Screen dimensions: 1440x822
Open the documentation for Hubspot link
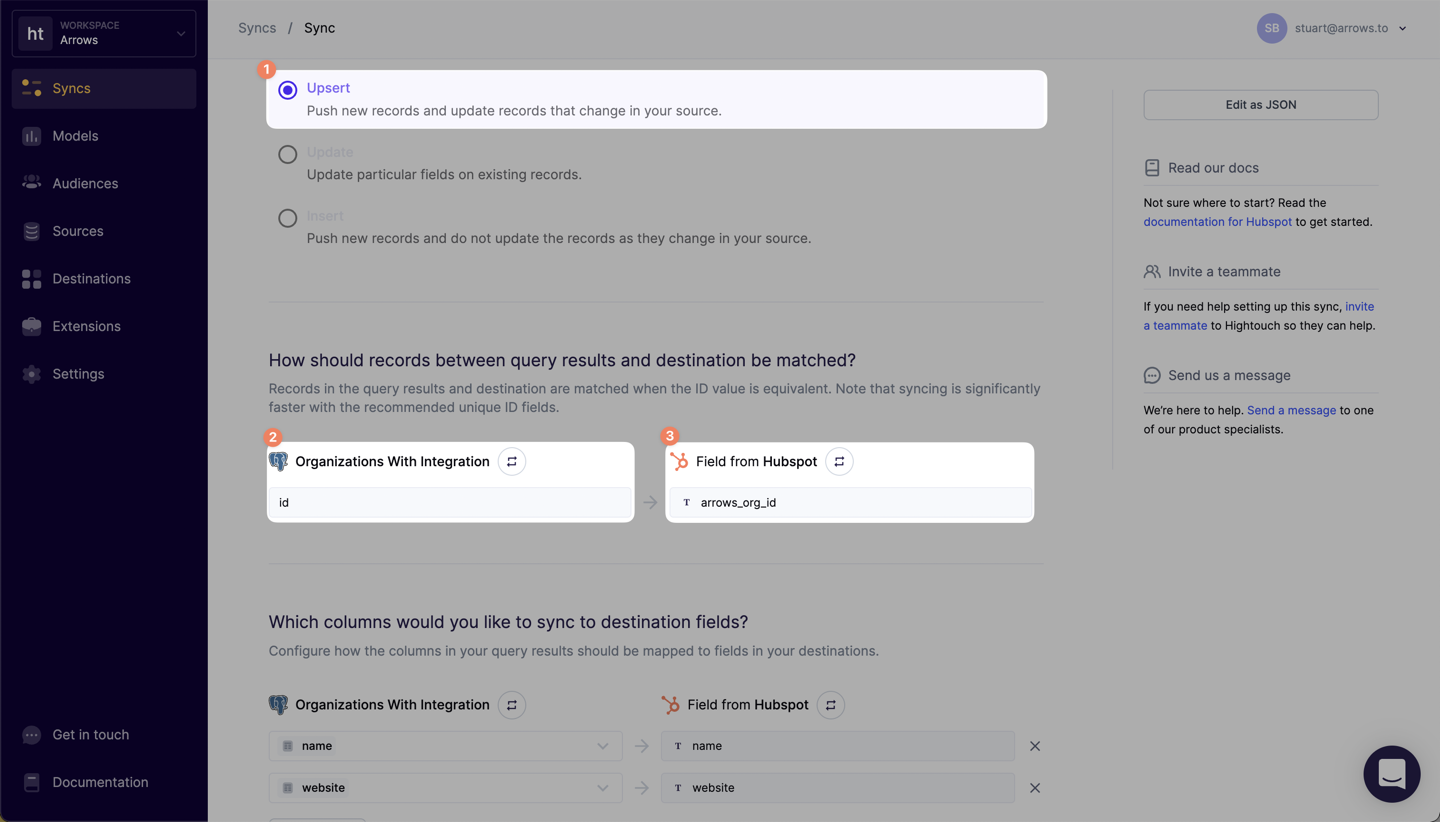[1217, 222]
